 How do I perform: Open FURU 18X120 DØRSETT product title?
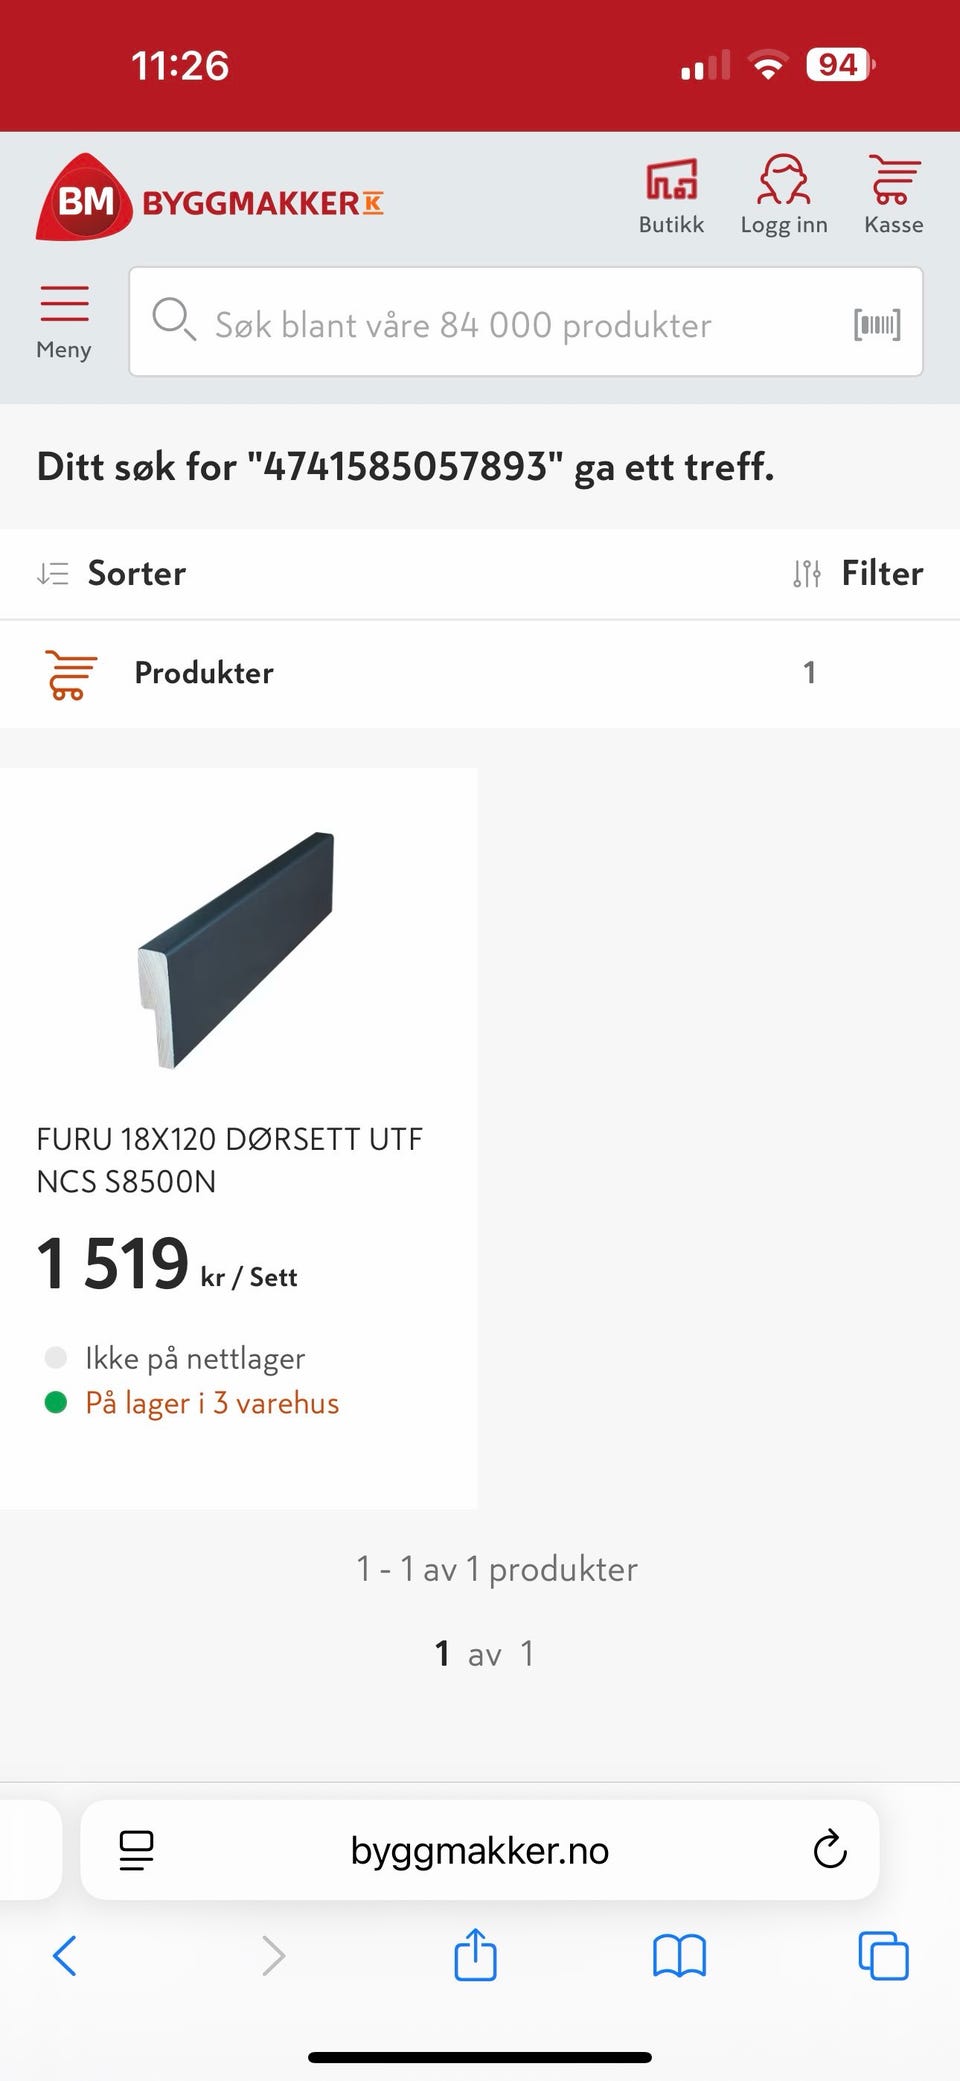(230, 1160)
